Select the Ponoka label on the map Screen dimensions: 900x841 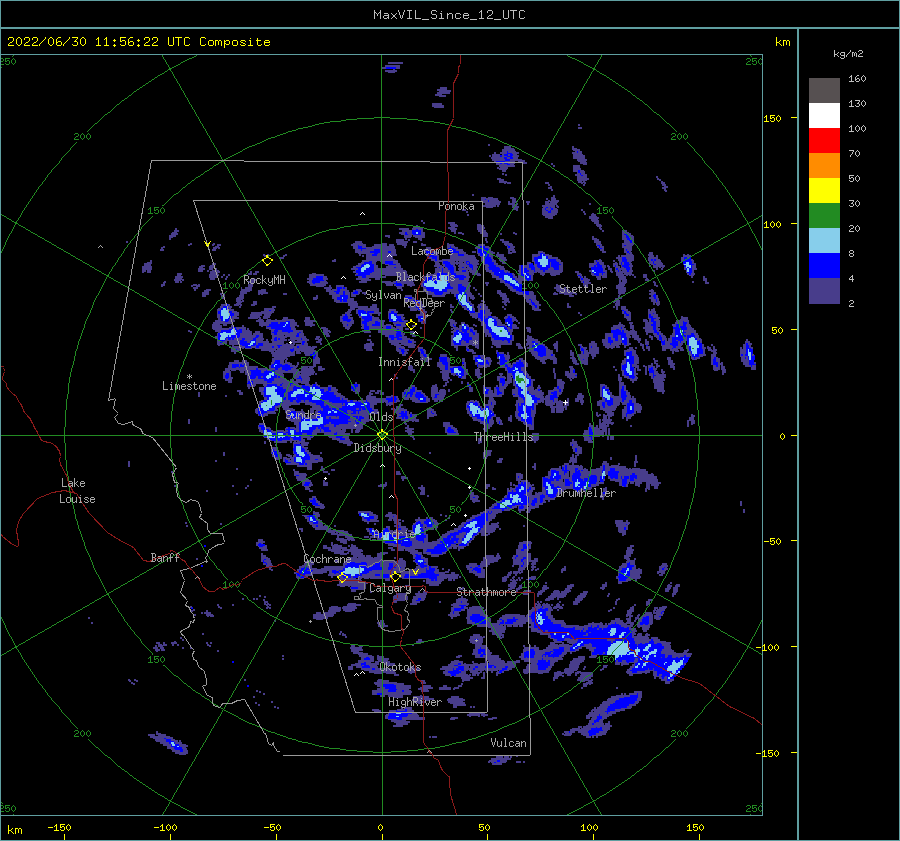[456, 206]
